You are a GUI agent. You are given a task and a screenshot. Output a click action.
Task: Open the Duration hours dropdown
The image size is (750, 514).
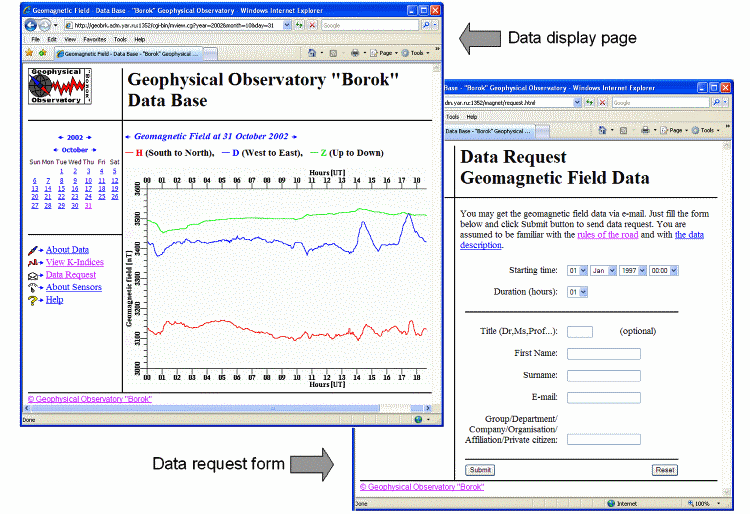(577, 292)
